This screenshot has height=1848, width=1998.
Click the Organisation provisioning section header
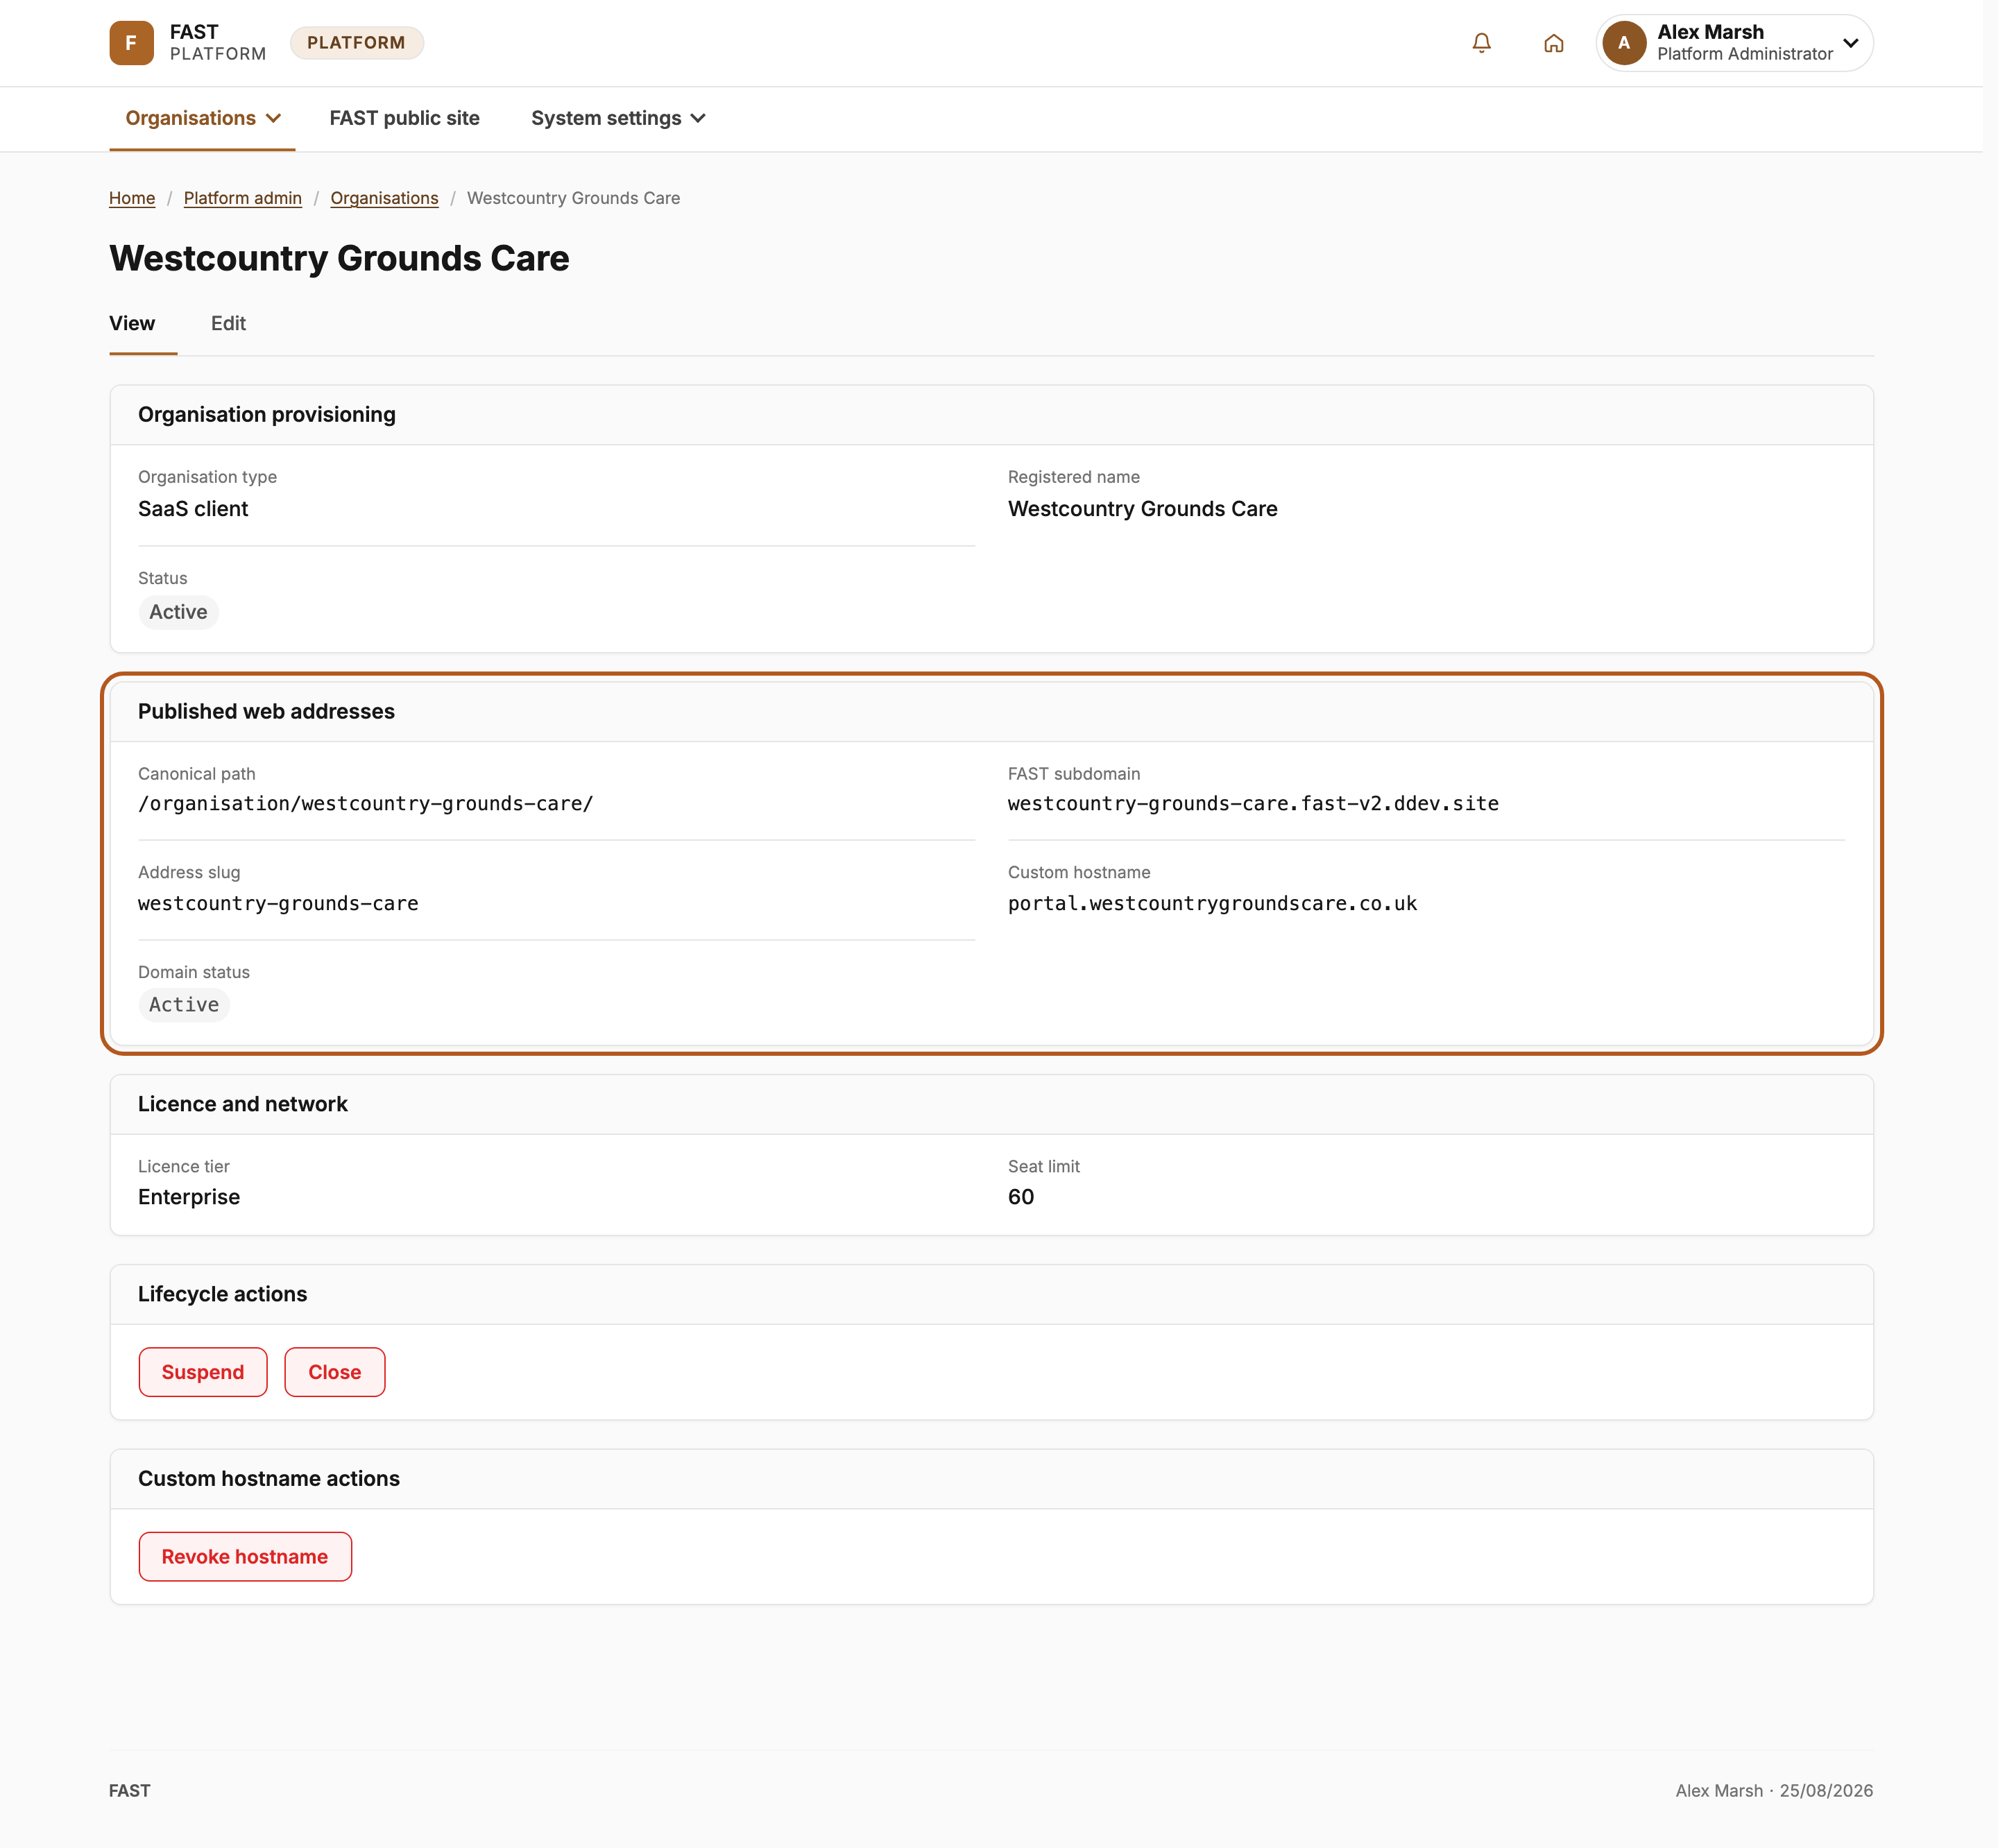(x=267, y=414)
